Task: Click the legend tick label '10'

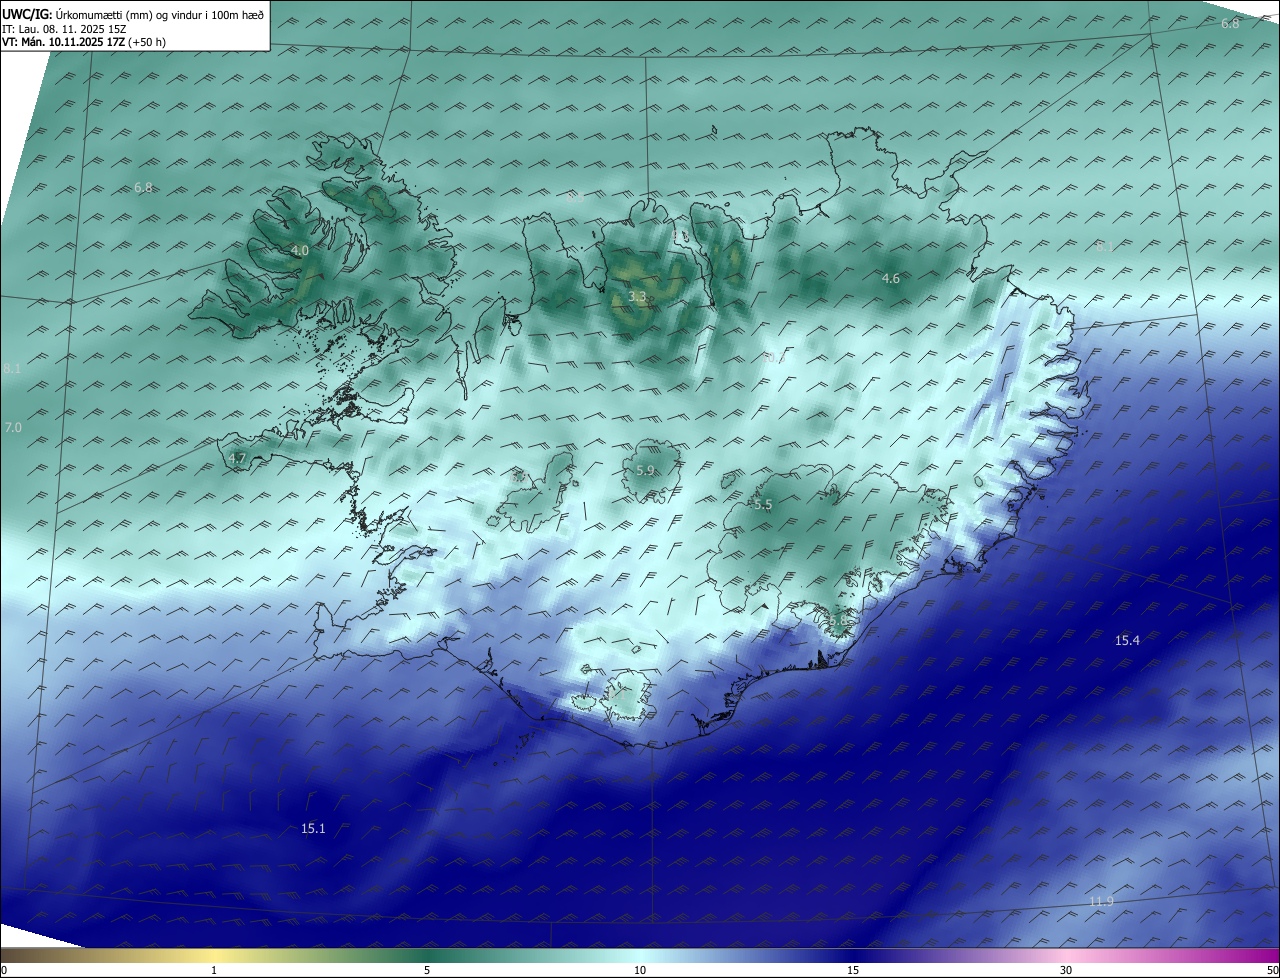Action: pyautogui.click(x=640, y=970)
